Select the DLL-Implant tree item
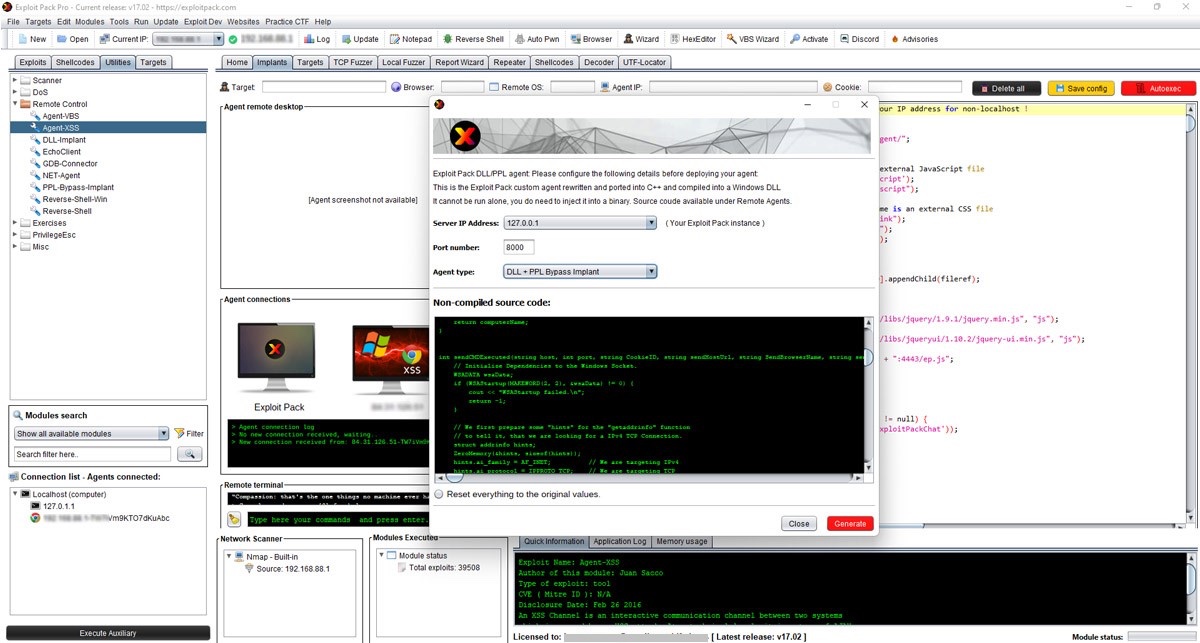 click(64, 140)
